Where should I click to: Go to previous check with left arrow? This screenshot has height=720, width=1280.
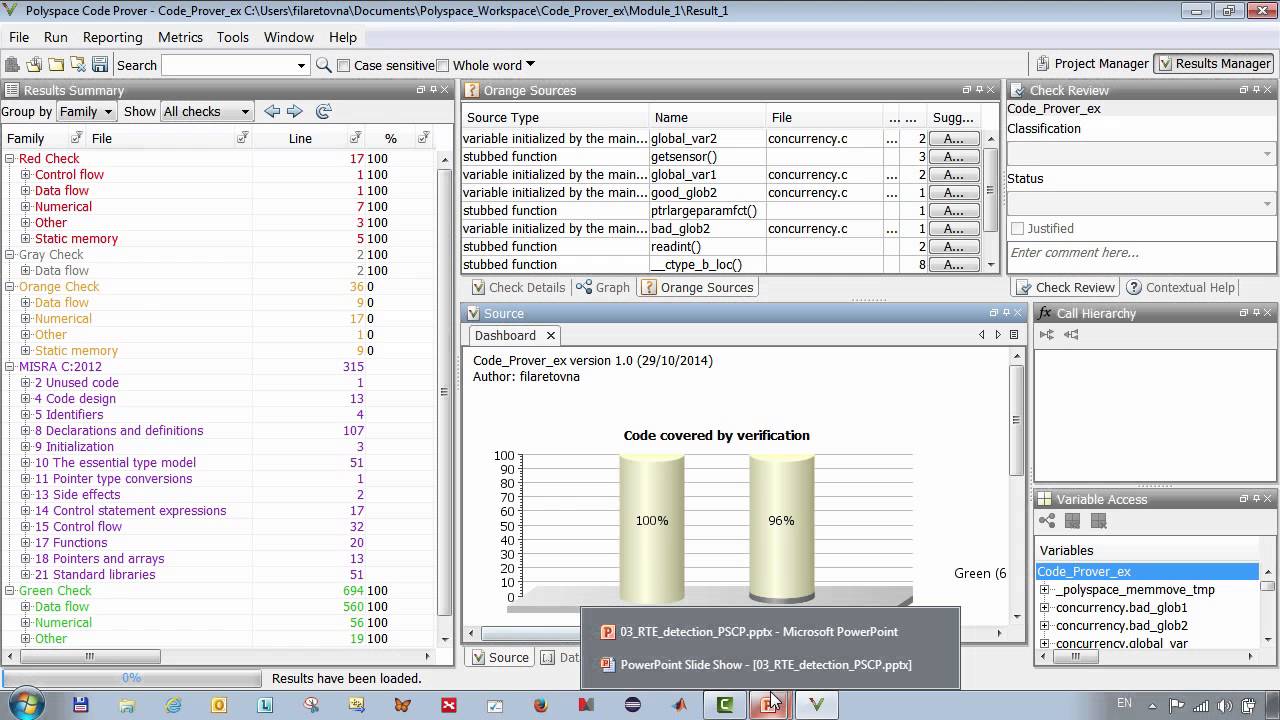(272, 111)
